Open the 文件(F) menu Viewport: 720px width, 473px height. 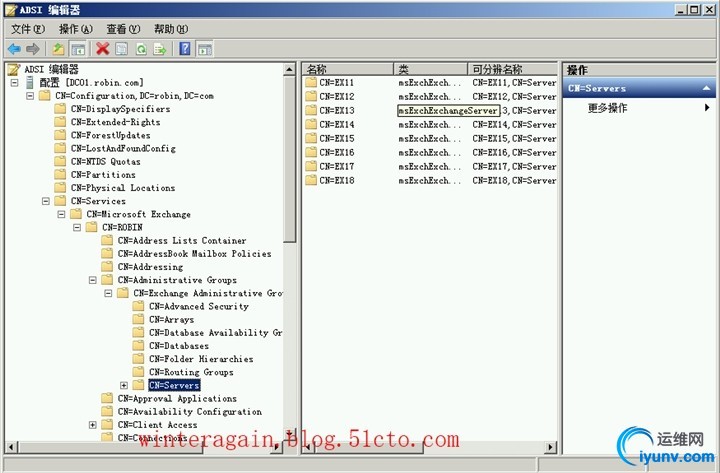pos(28,29)
